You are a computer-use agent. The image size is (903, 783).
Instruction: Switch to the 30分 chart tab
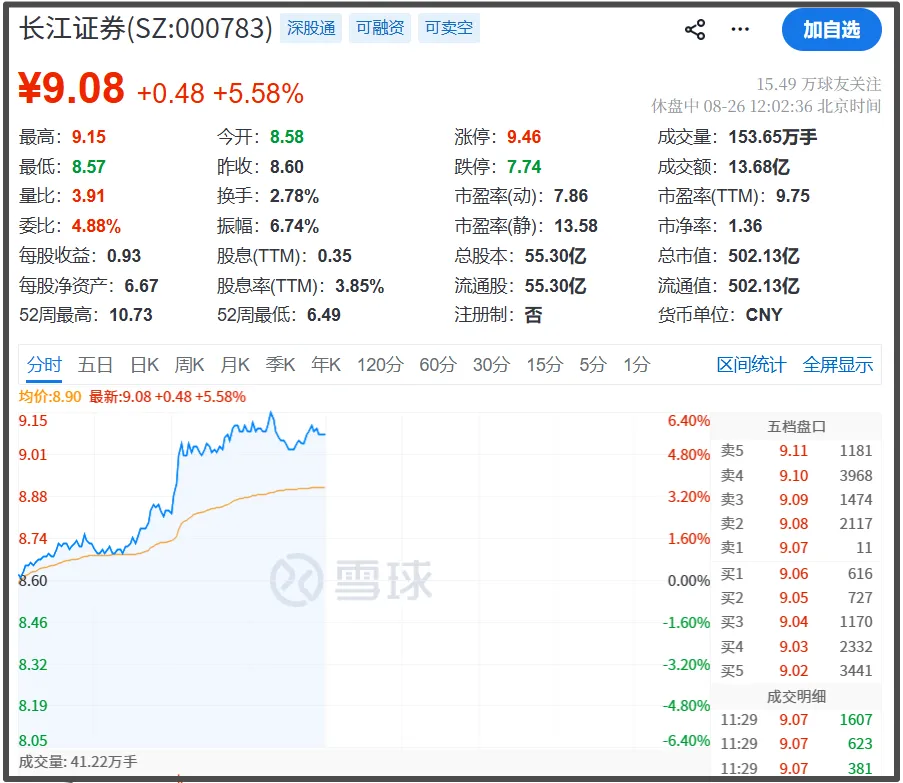(491, 365)
